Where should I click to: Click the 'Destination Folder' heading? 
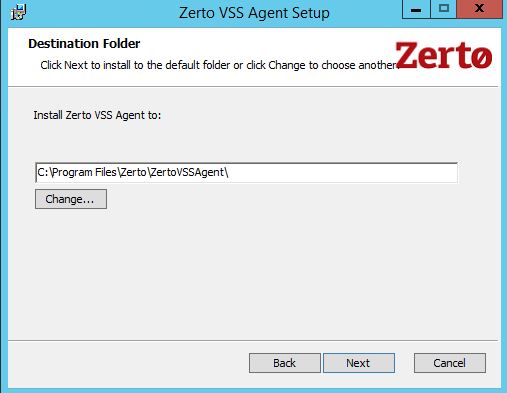coord(84,44)
